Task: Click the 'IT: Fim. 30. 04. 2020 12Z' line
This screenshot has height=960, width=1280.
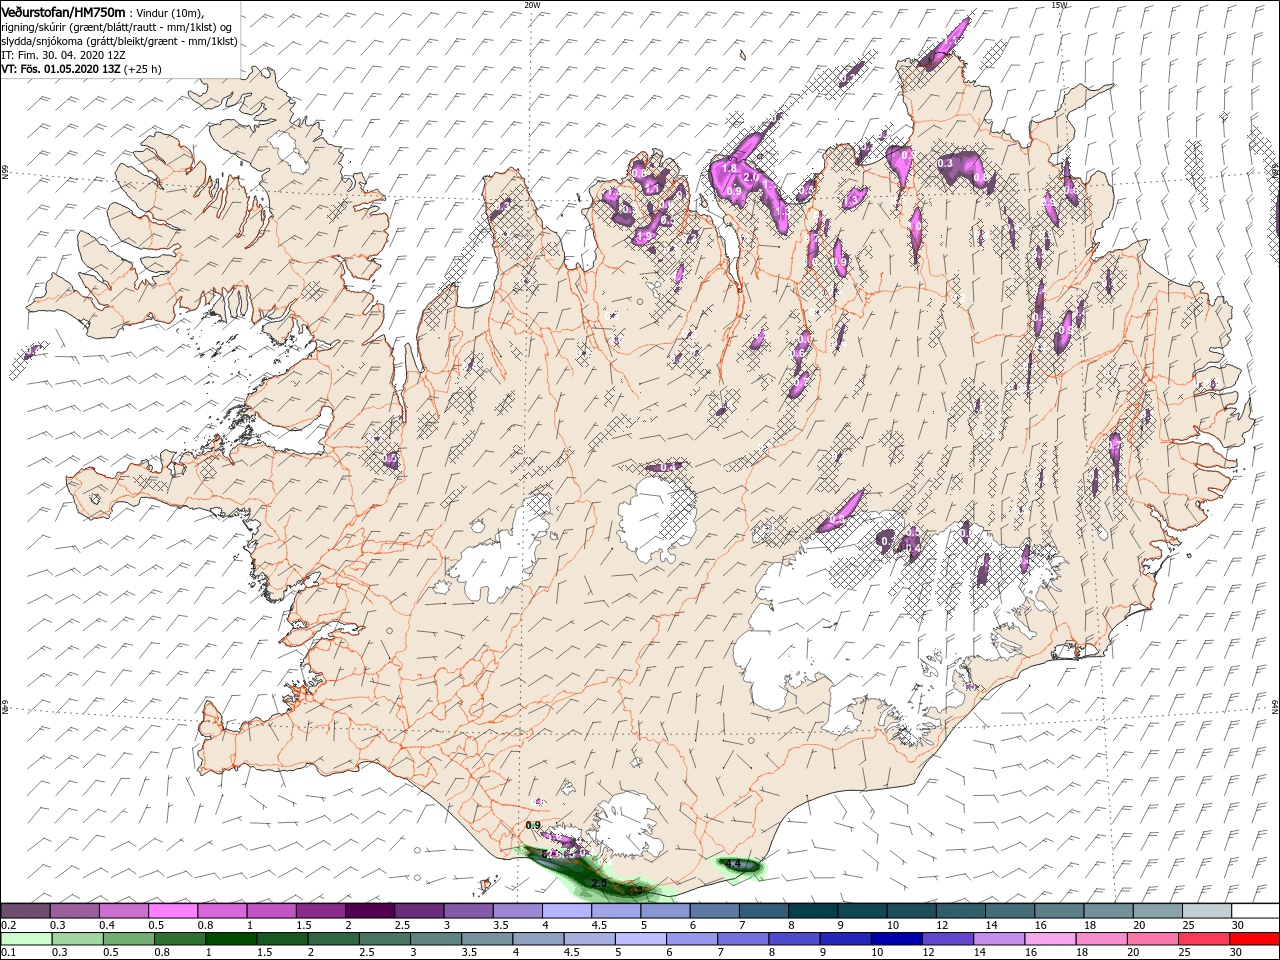Action: pos(63,55)
